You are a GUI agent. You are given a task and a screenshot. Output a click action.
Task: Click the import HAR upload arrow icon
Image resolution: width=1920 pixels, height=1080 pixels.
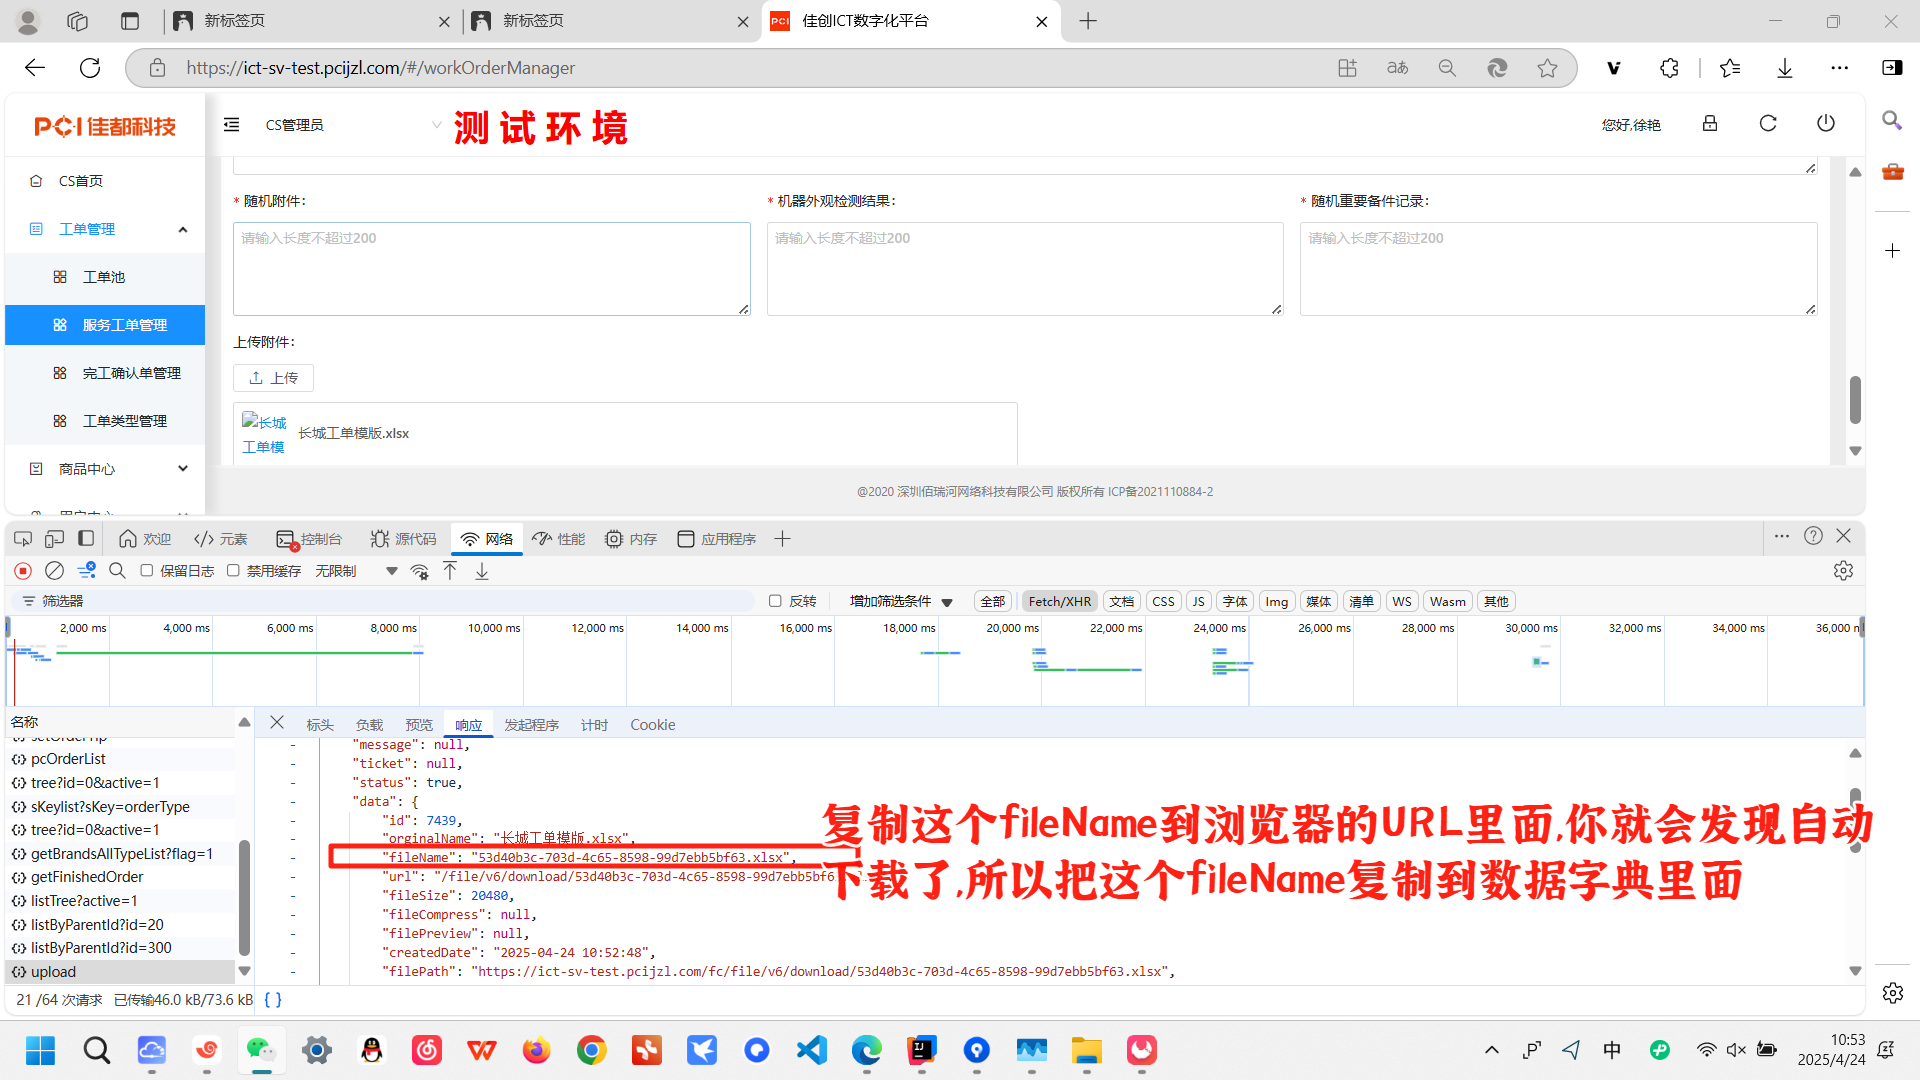pos(450,571)
